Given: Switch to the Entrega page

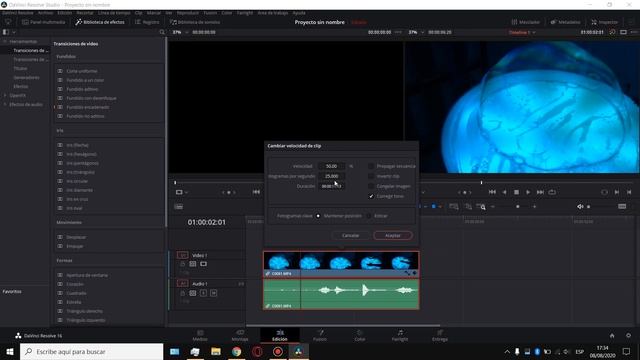Looking at the screenshot, I should pyautogui.click(x=440, y=336).
